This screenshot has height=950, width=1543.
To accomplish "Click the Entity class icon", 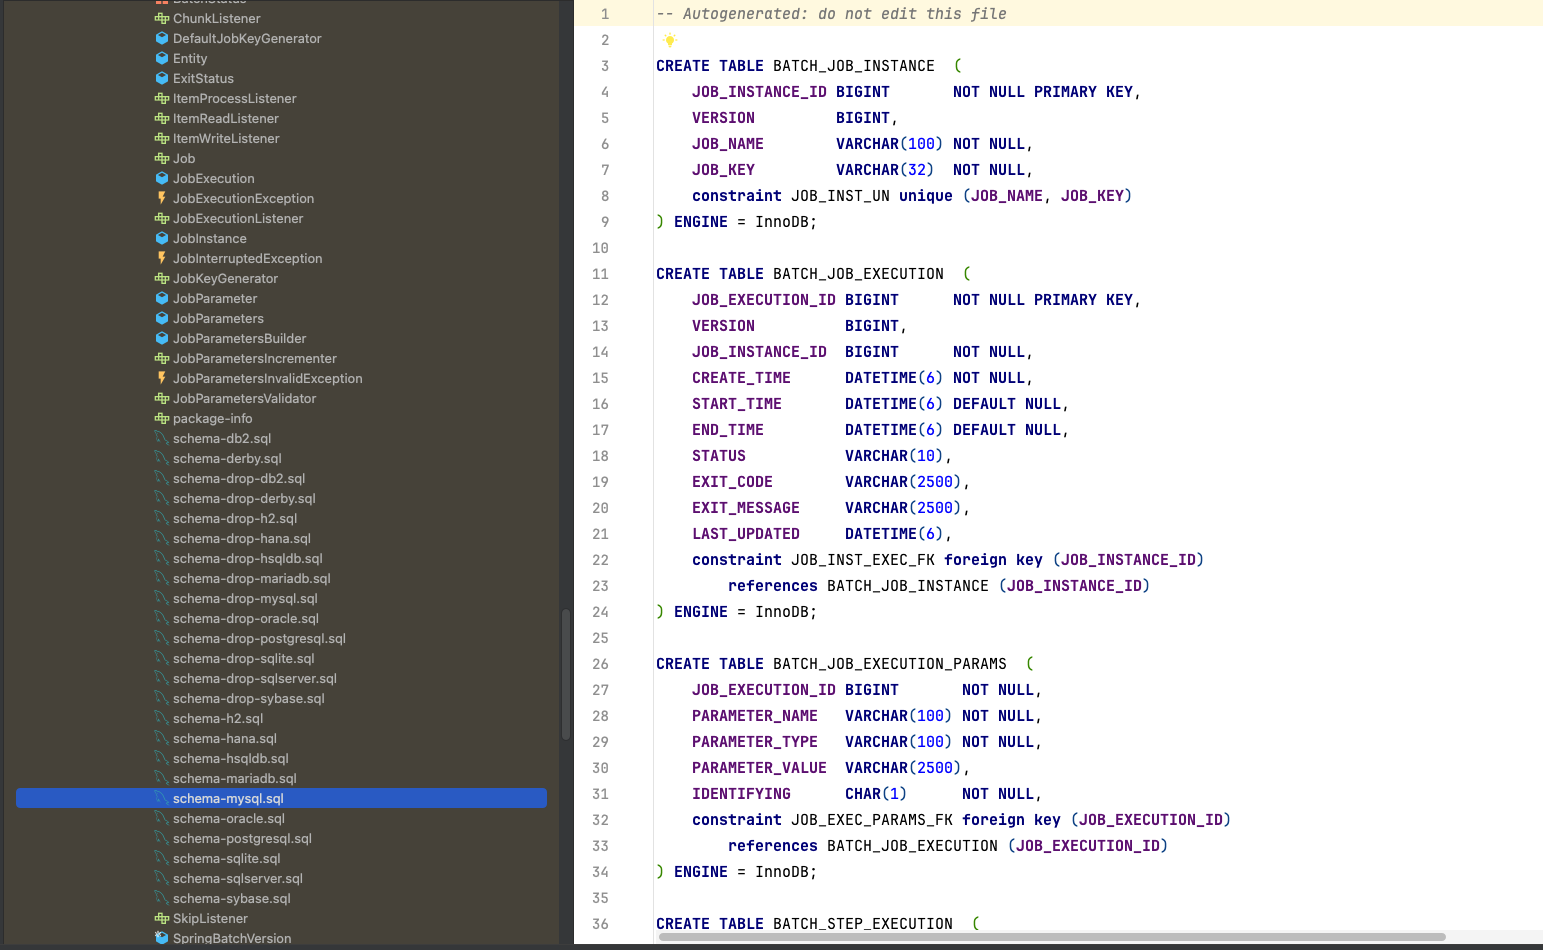I will [x=162, y=58].
